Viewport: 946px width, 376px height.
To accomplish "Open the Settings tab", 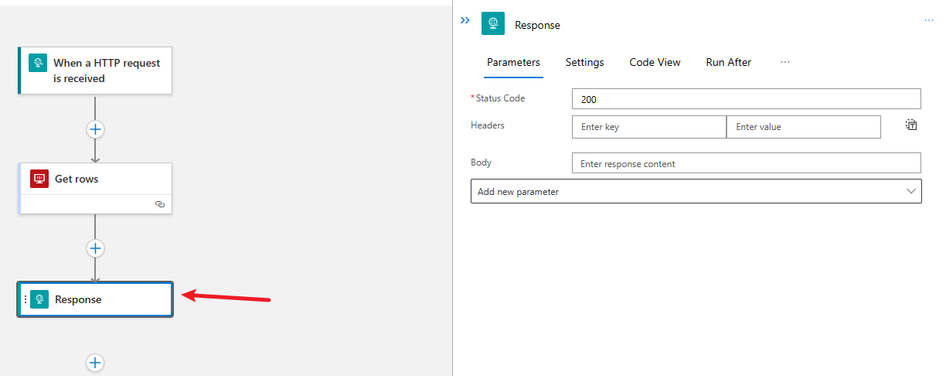I will pyautogui.click(x=585, y=62).
